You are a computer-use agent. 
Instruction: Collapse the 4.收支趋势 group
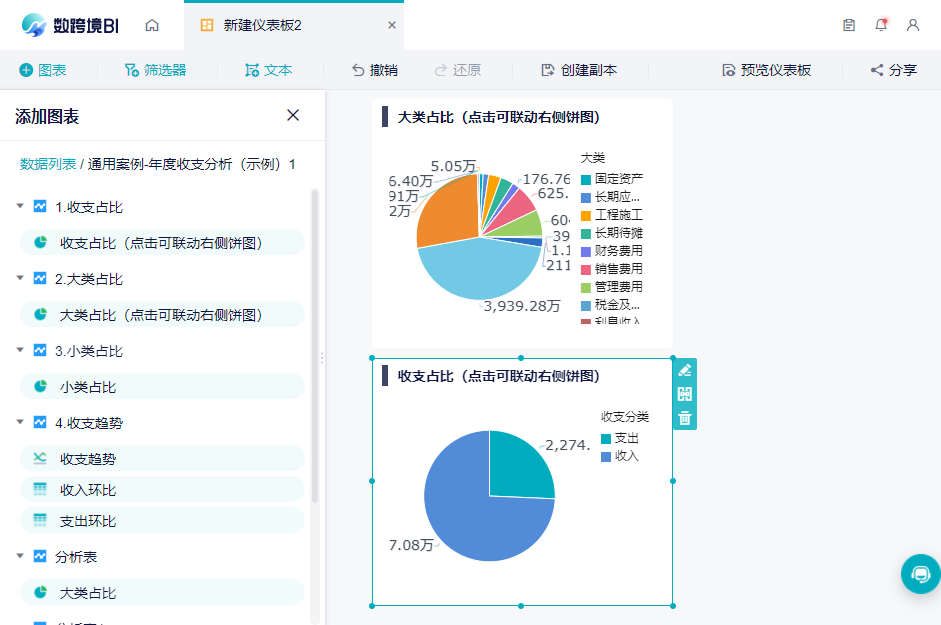click(x=20, y=422)
